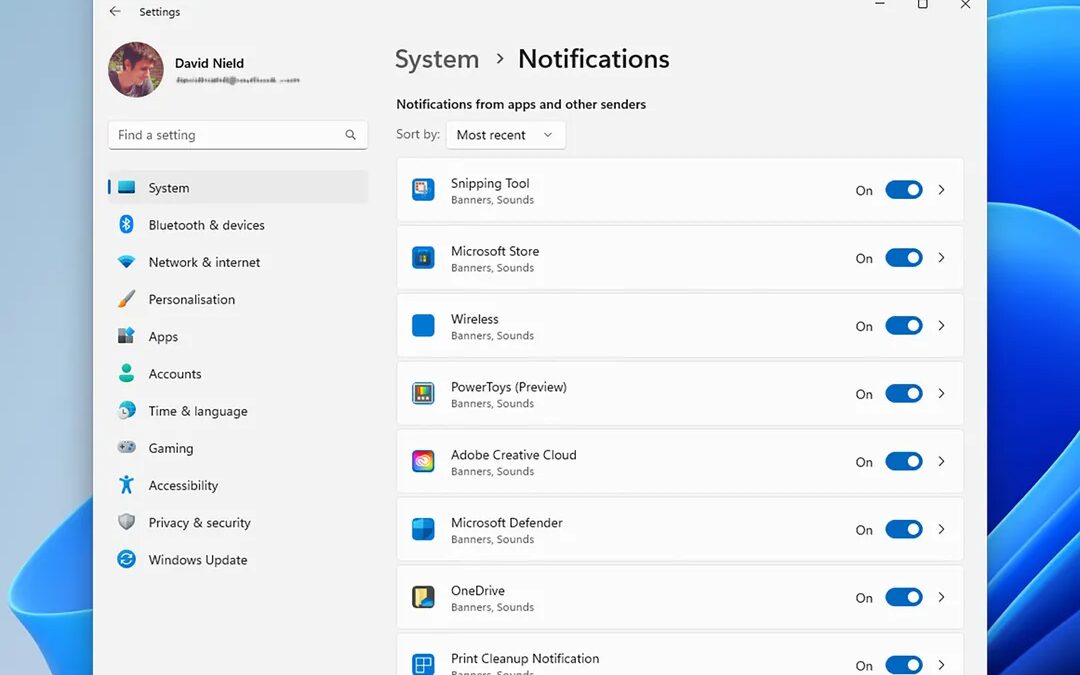1080x675 pixels.
Task: Switch off Microsoft Defender notifications toggle
Action: 903,530
